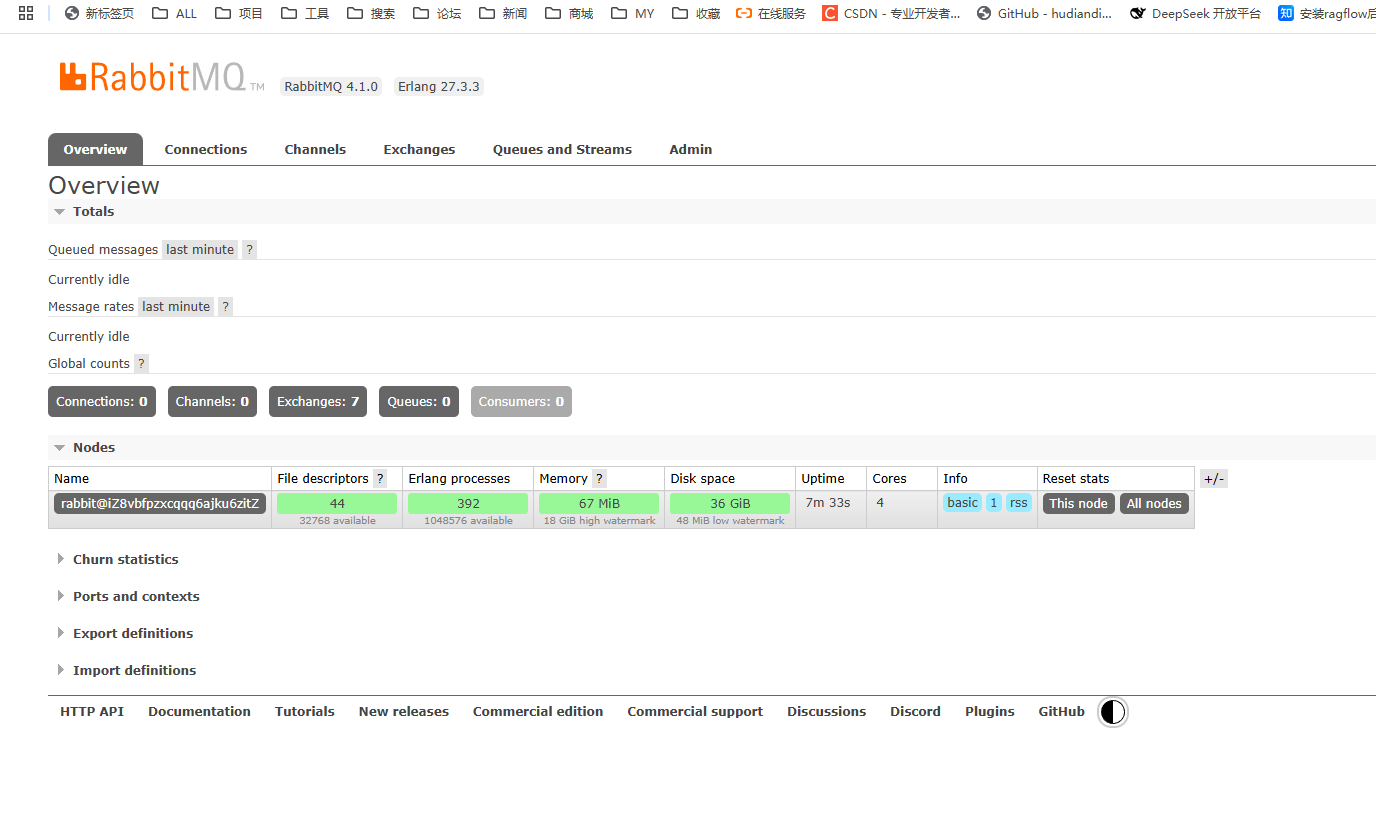
Task: Open the GitHub hudiandi bookmark
Action: tap(1044, 13)
